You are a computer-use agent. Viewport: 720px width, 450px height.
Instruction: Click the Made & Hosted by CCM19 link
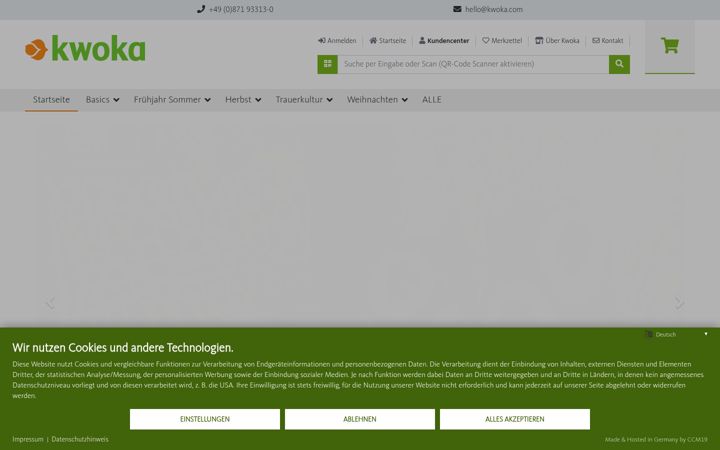point(656,439)
